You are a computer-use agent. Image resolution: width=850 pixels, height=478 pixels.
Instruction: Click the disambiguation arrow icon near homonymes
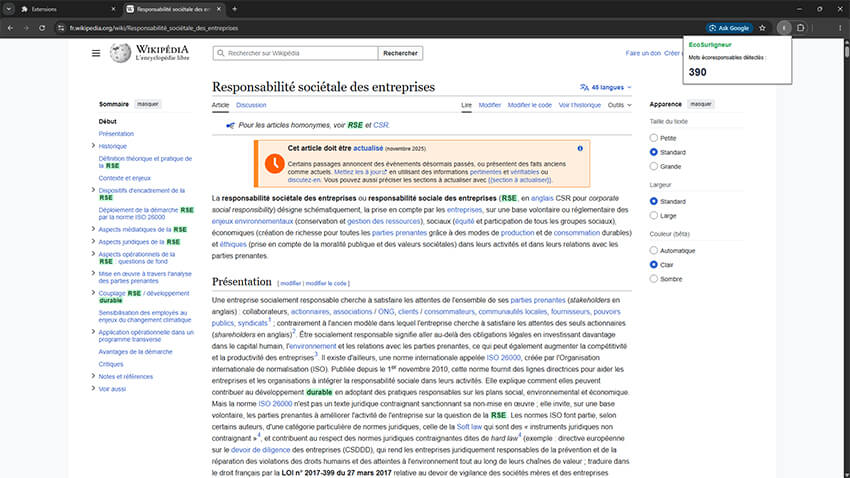click(230, 125)
